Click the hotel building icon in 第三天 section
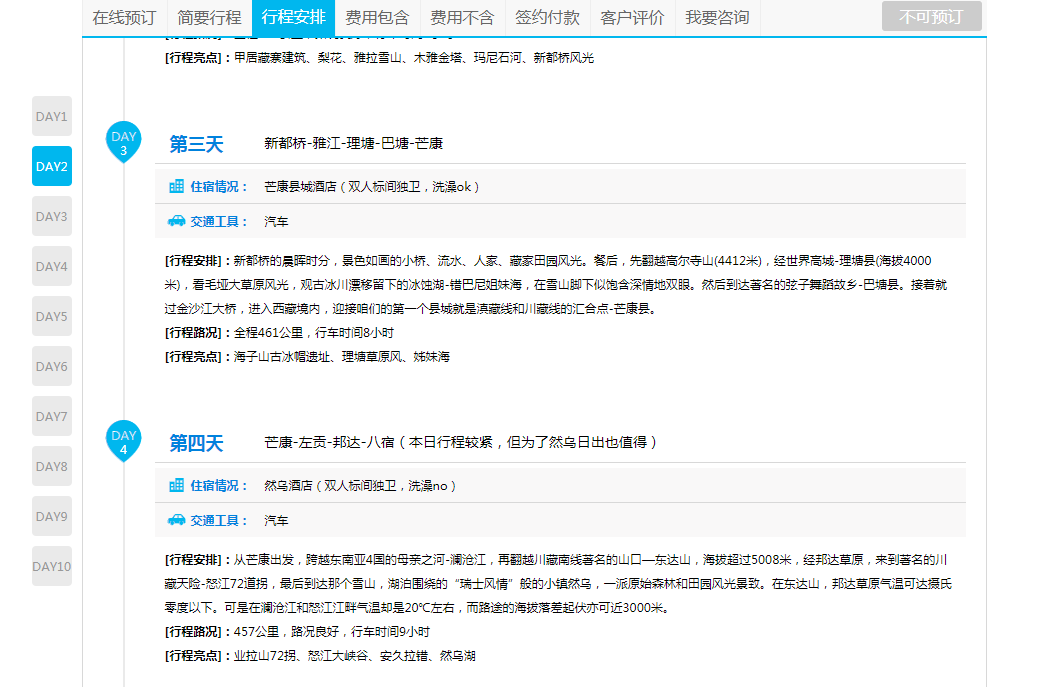The width and height of the screenshot is (1038, 687). (177, 186)
